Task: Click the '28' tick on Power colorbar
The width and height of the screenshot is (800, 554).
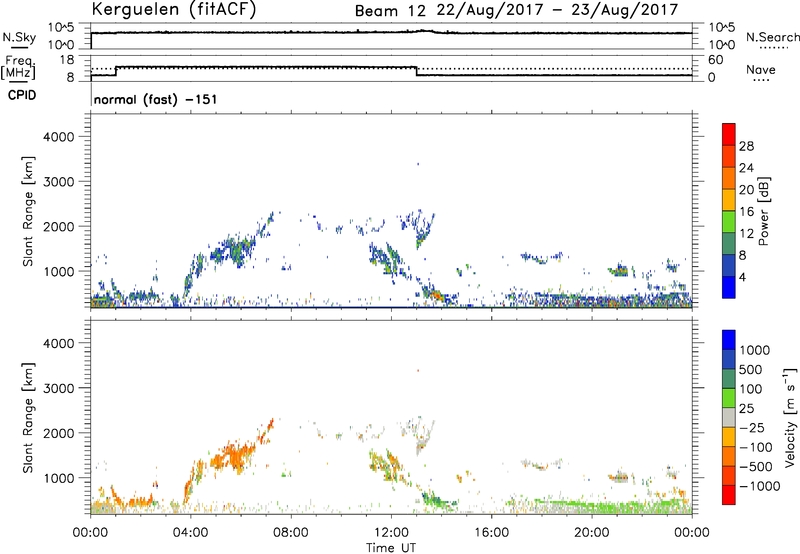Action: (746, 146)
